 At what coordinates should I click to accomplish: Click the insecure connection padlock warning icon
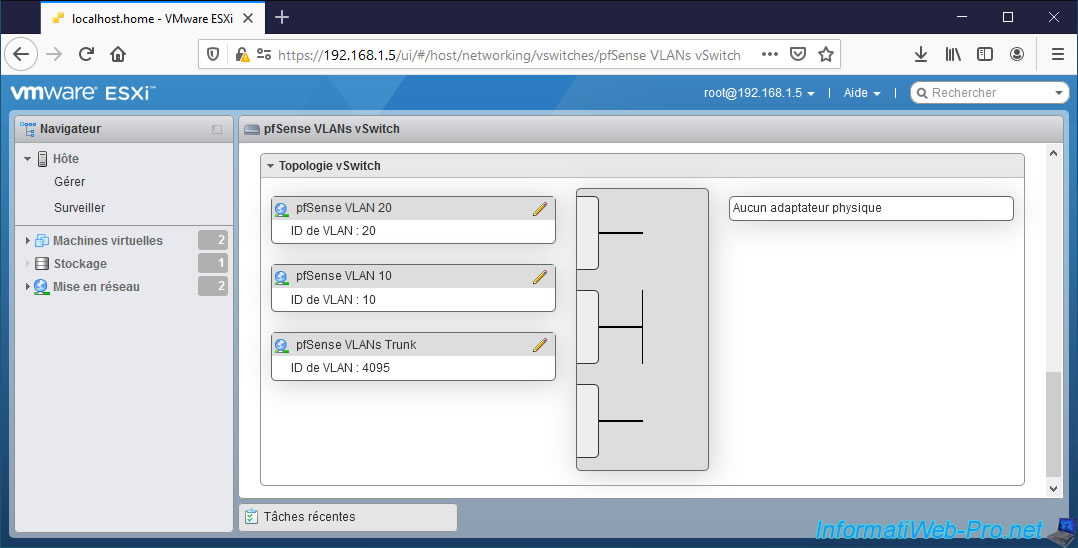click(242, 54)
